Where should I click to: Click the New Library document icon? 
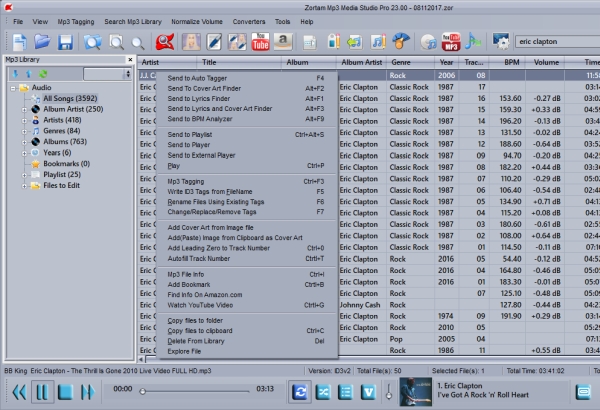click(x=20, y=42)
